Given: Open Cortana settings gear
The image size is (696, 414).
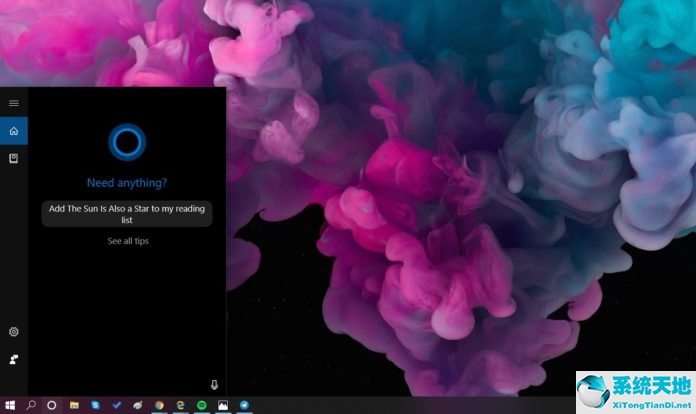Looking at the screenshot, I should coord(14,331).
